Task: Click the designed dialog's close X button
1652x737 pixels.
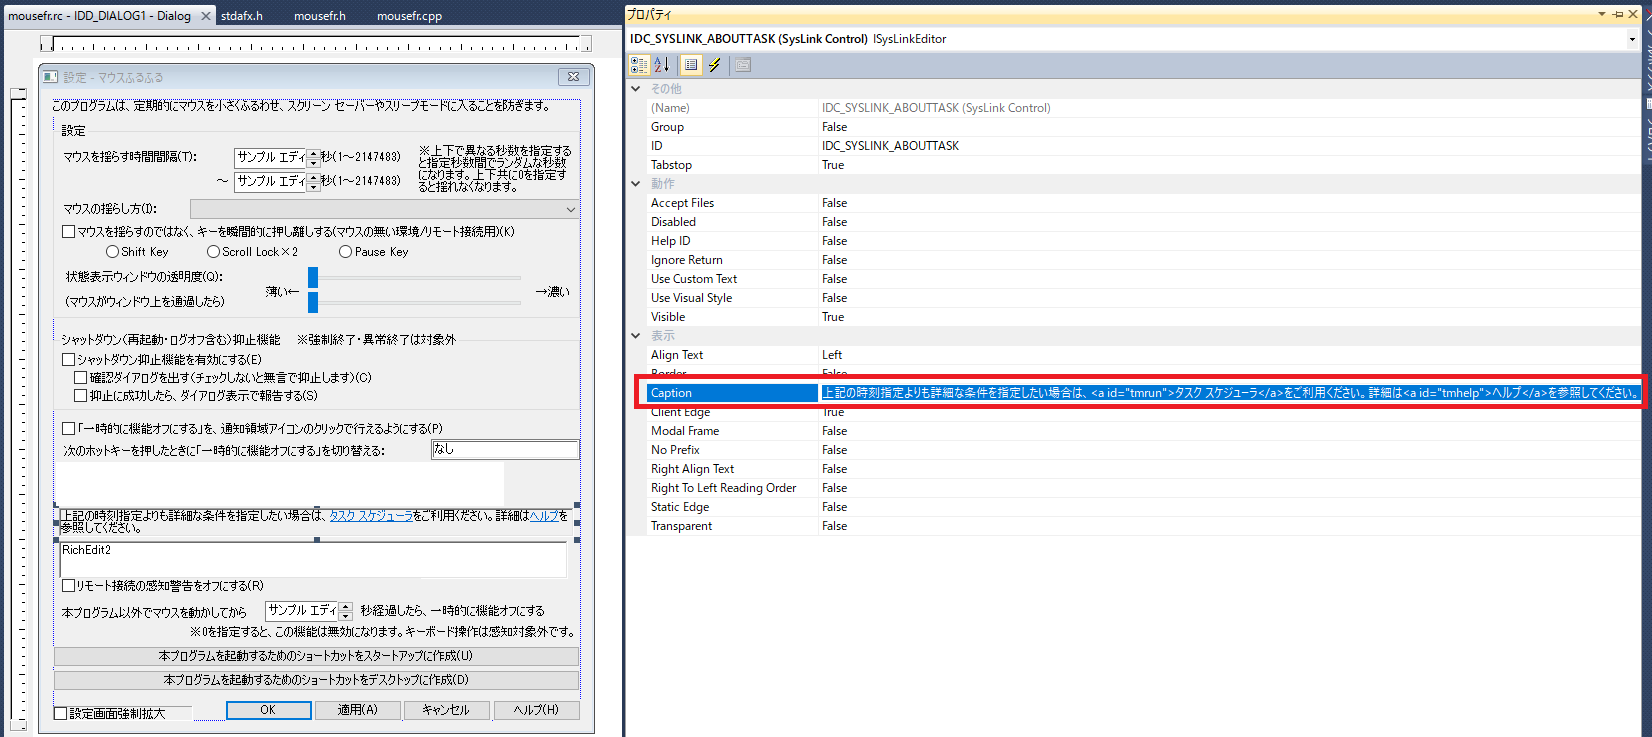Action: pyautogui.click(x=573, y=77)
